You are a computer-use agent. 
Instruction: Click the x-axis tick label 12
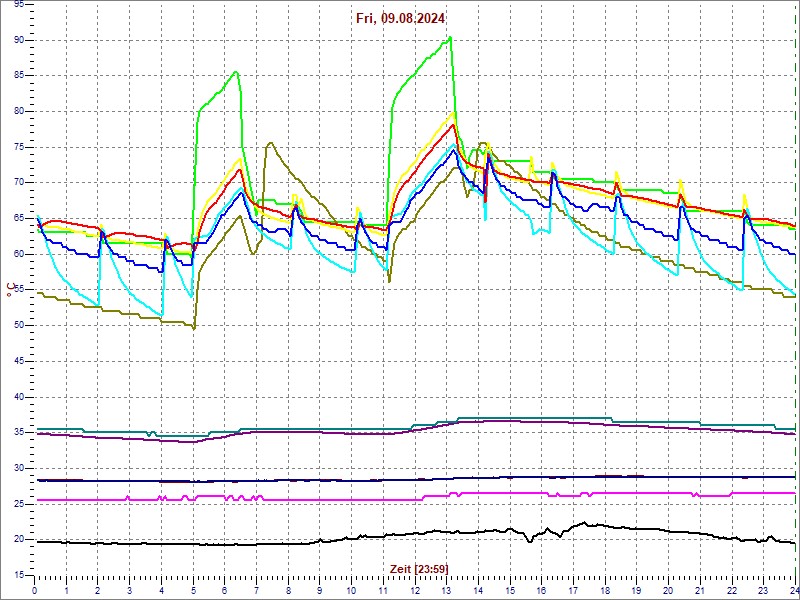(415, 590)
